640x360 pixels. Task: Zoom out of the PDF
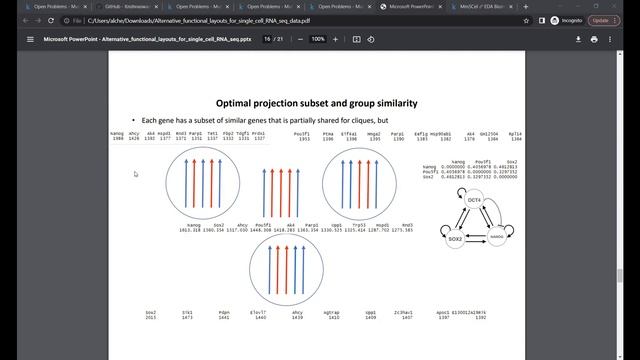(300, 39)
